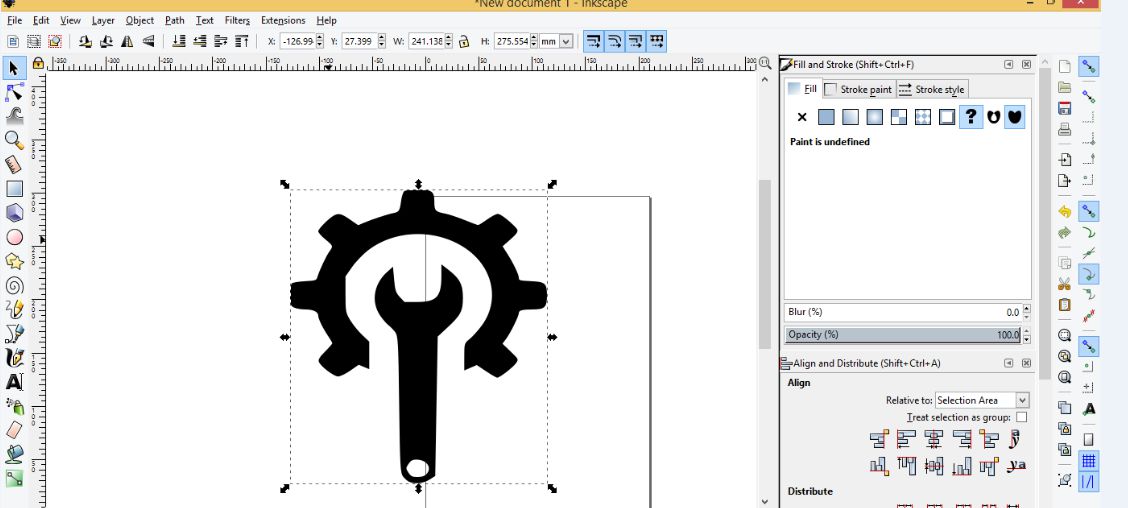The width and height of the screenshot is (1128, 508).
Task: Flip selection horizontally
Action: 127,41
